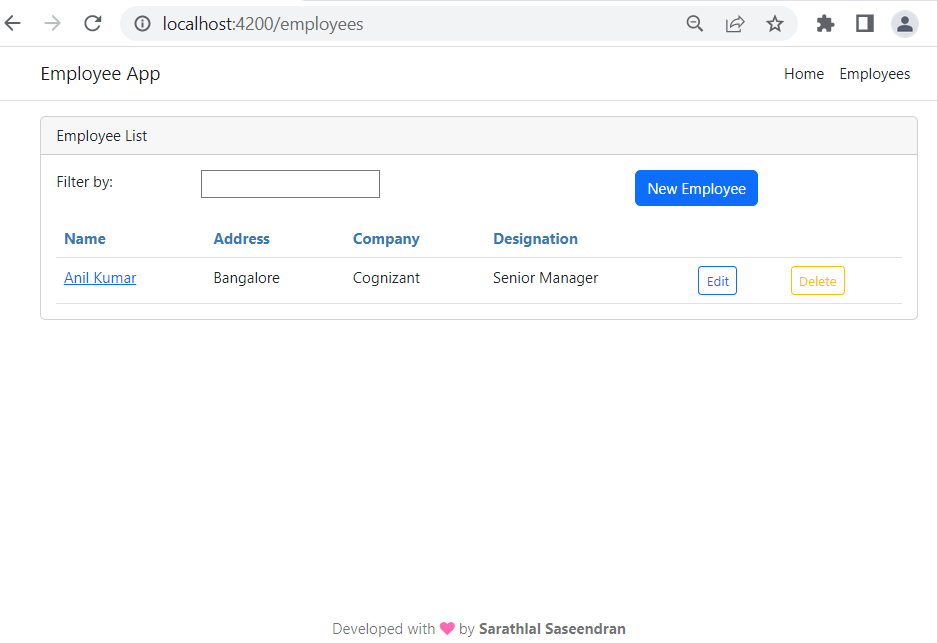
Task: Click the Senior Manager designation cell
Action: [x=545, y=278]
